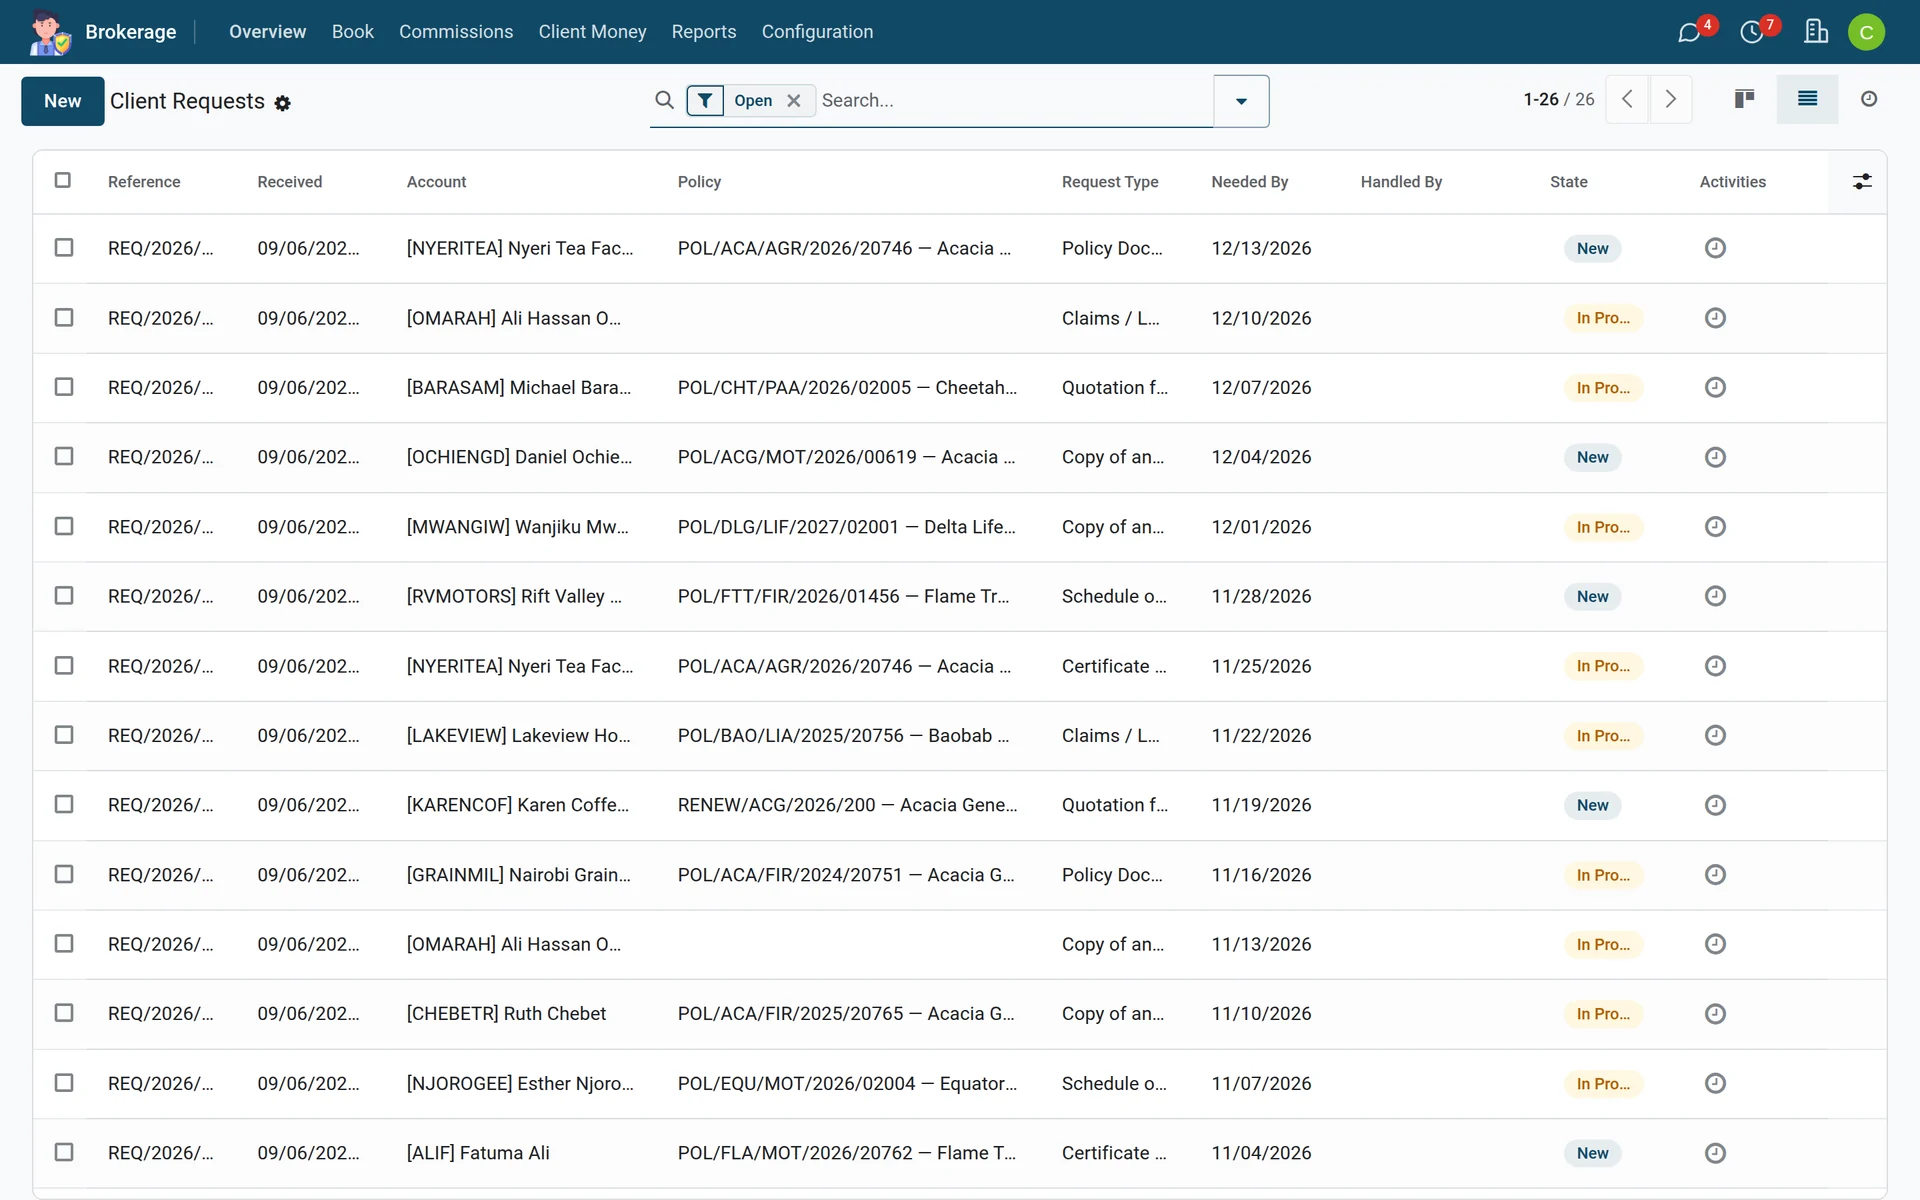The image size is (1920, 1200).
Task: Sort by Received column header
Action: click(x=289, y=182)
